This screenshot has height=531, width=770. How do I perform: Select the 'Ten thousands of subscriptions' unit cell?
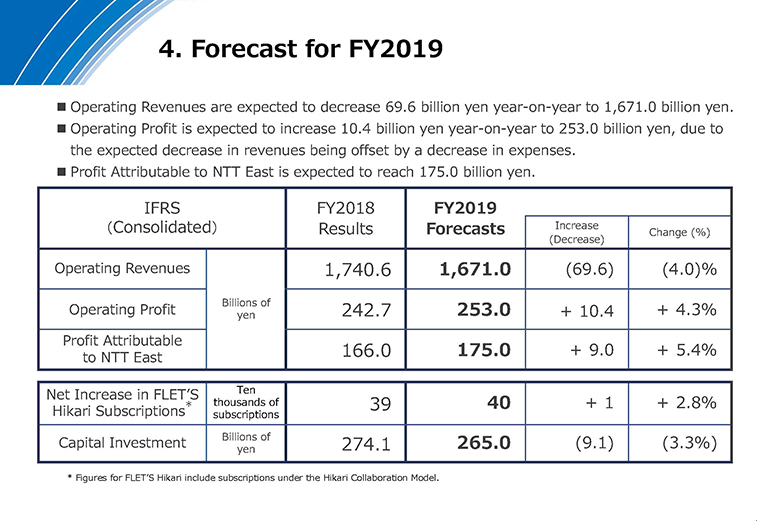pos(246,402)
